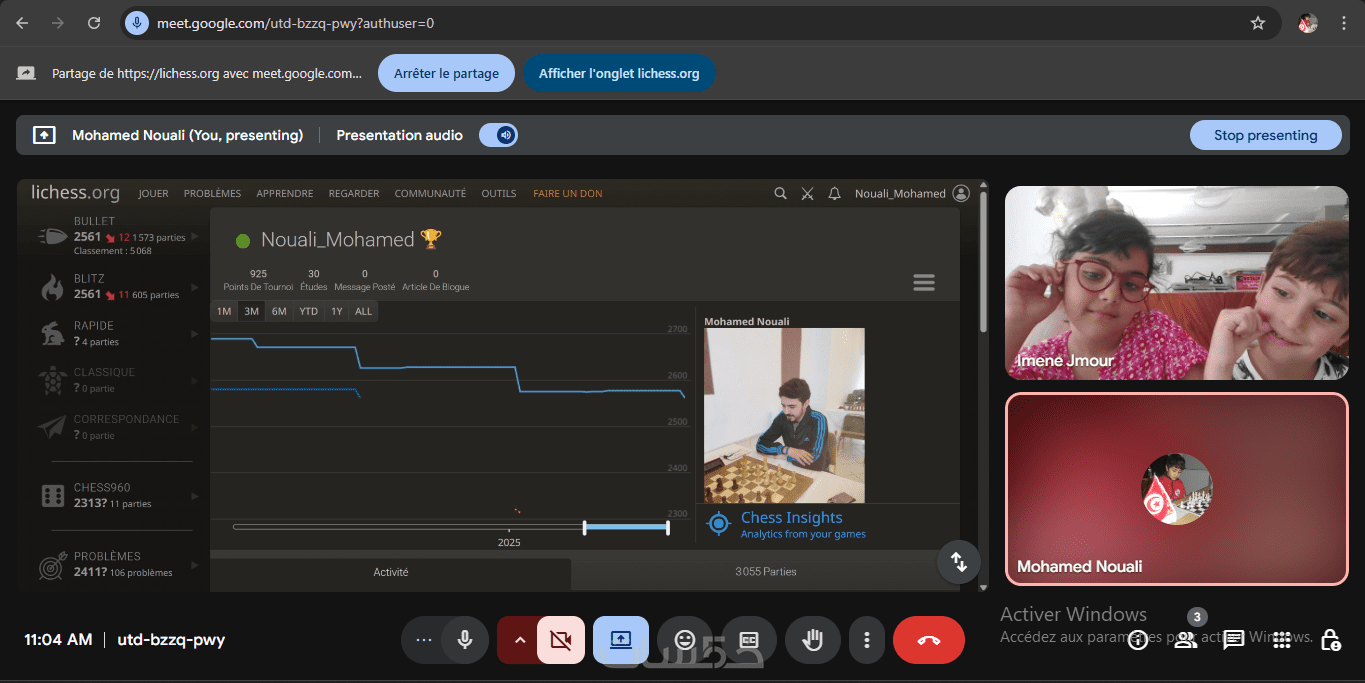Open the JOUER menu
This screenshot has width=1365, height=683.
(153, 194)
